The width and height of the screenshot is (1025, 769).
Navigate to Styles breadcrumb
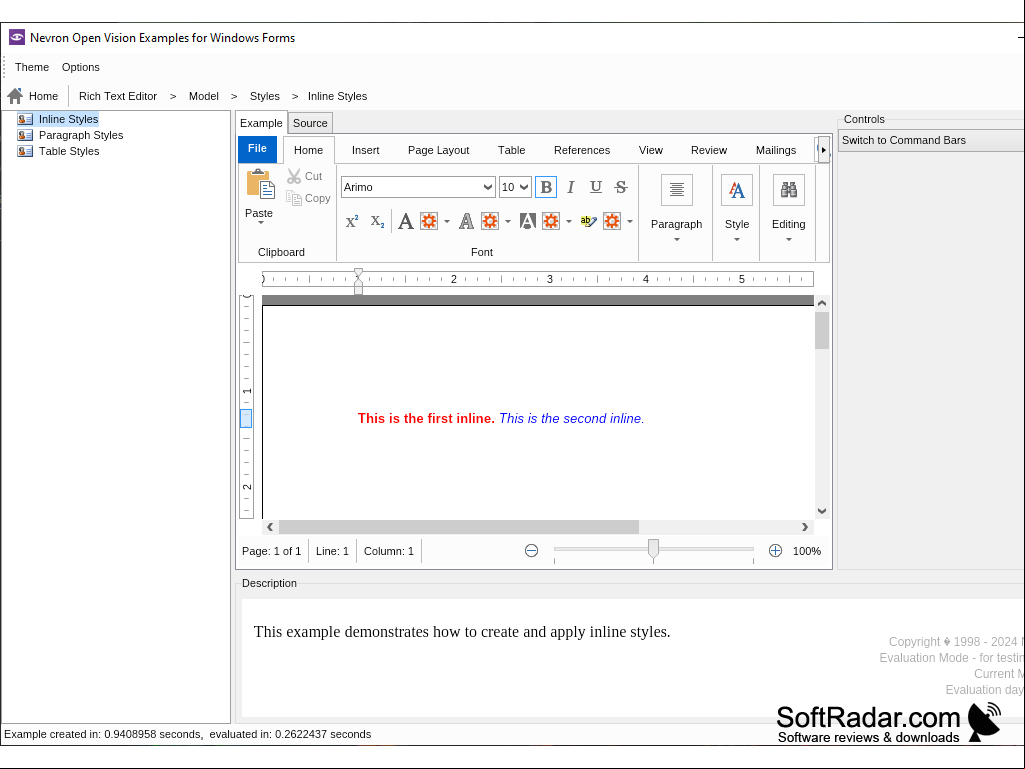[265, 96]
